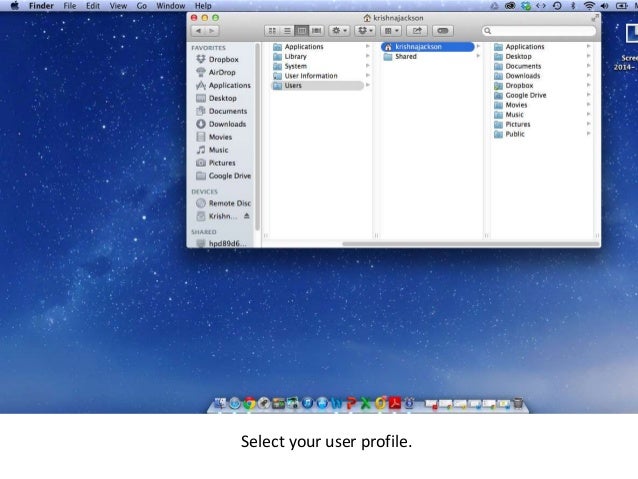Launch Google Chrome from the Dock
638x479 pixels.
pos(249,403)
